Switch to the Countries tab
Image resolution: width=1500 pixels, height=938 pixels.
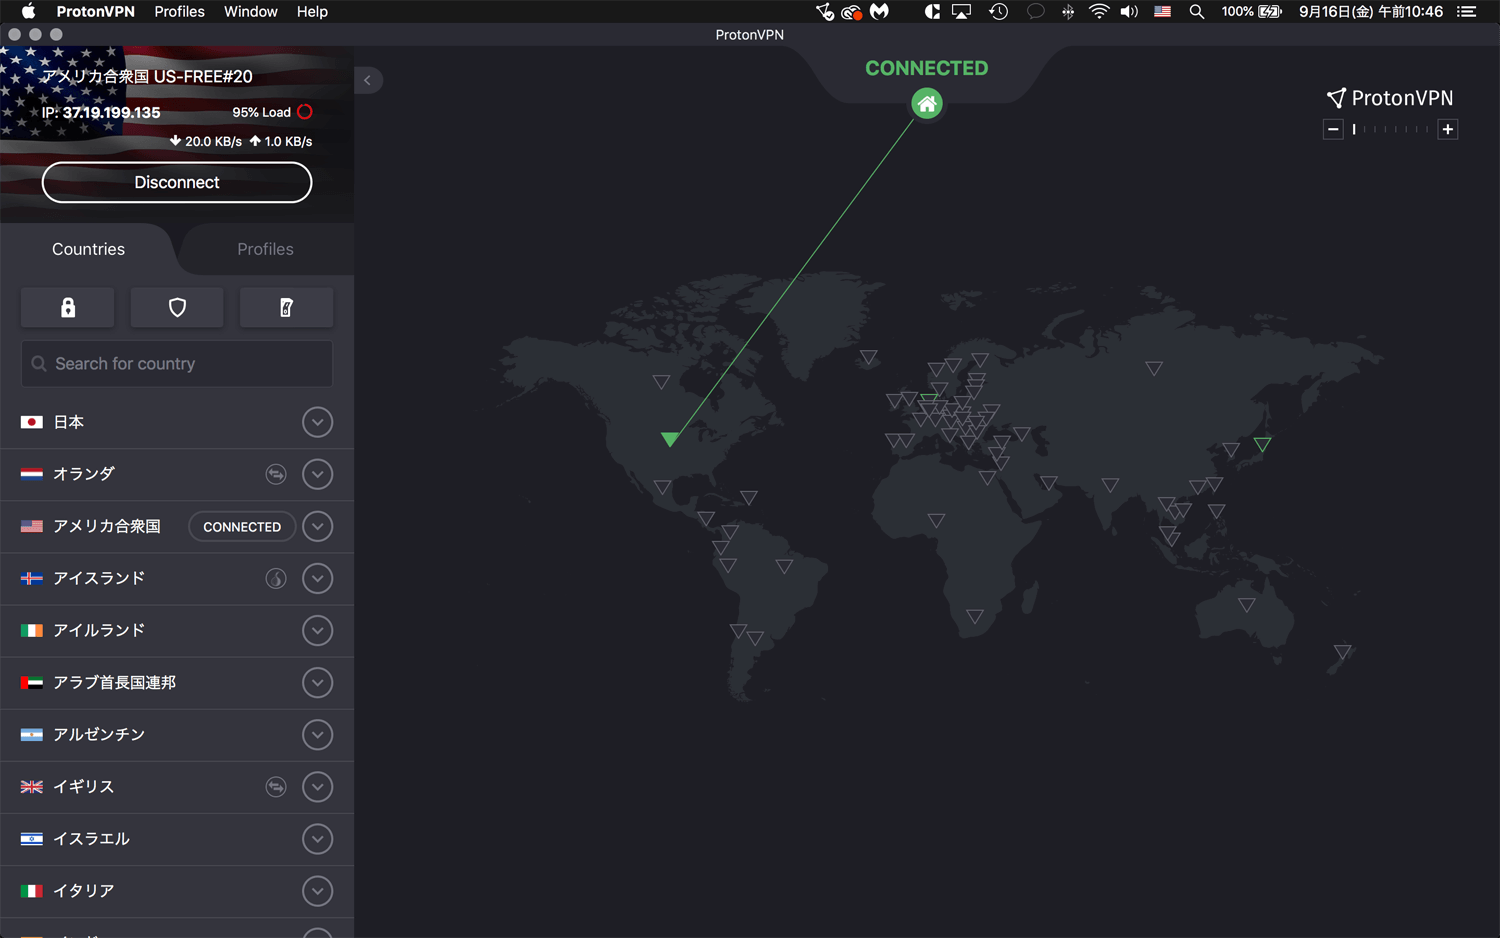pos(88,249)
